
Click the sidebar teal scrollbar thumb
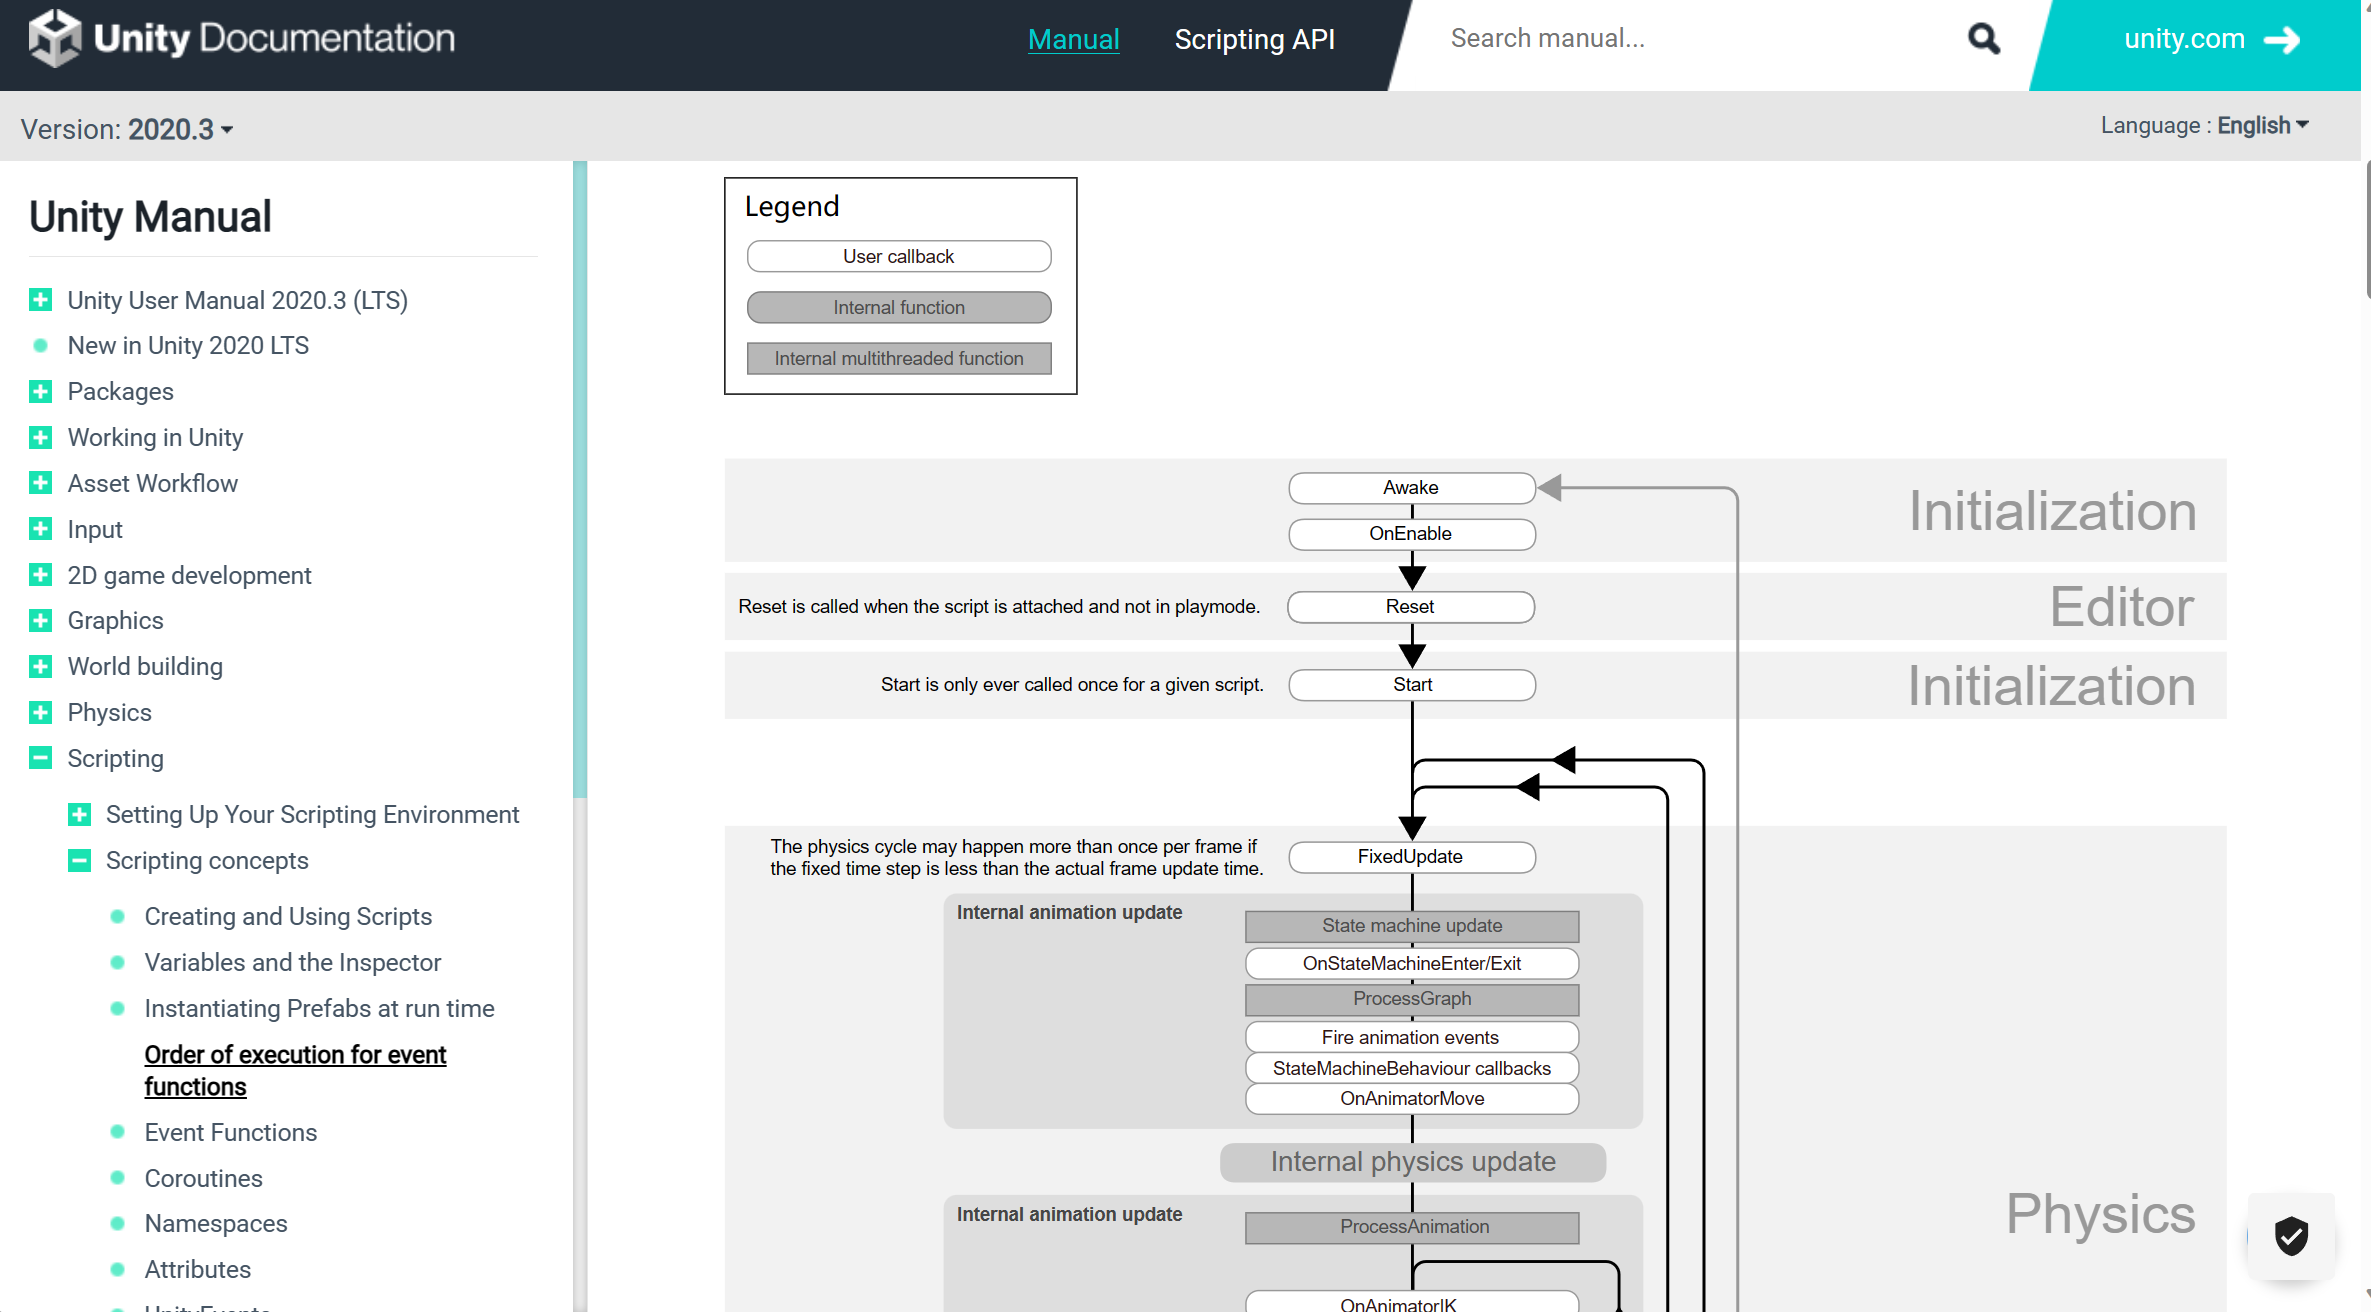tap(580, 480)
